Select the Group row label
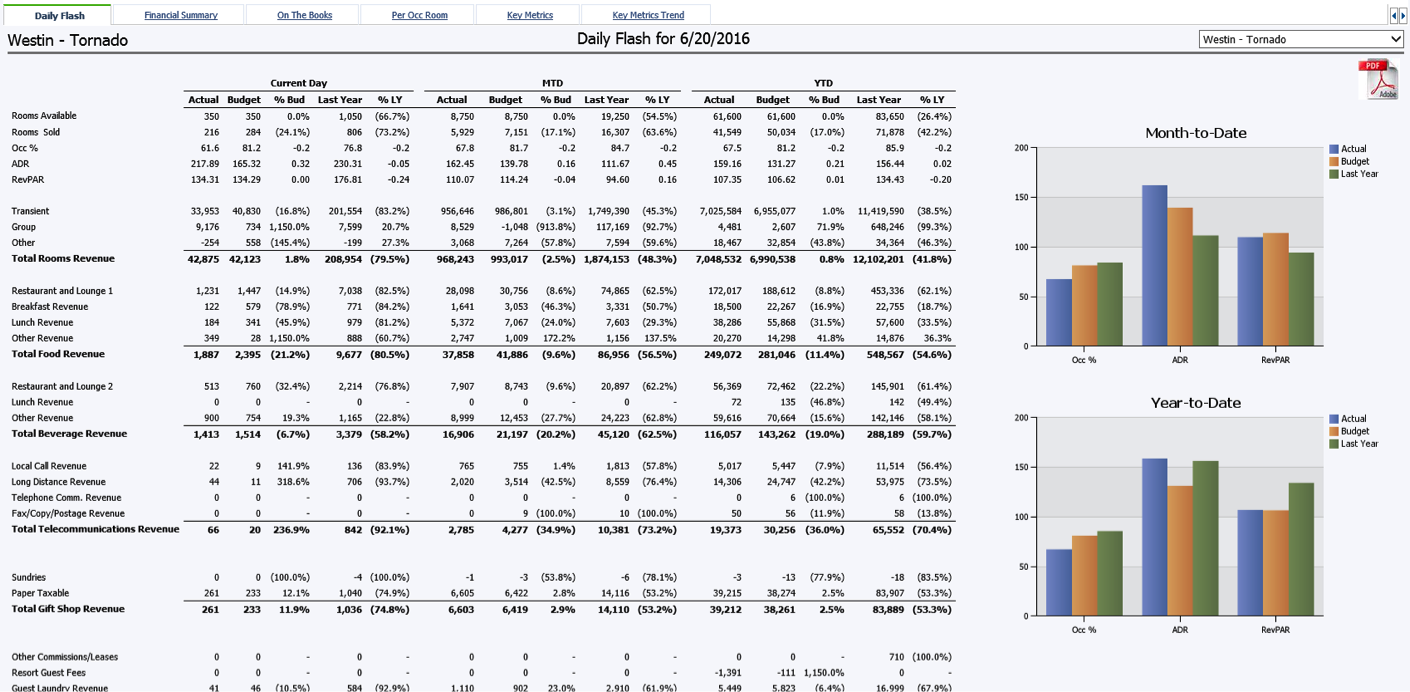The image size is (1410, 692). pos(23,227)
